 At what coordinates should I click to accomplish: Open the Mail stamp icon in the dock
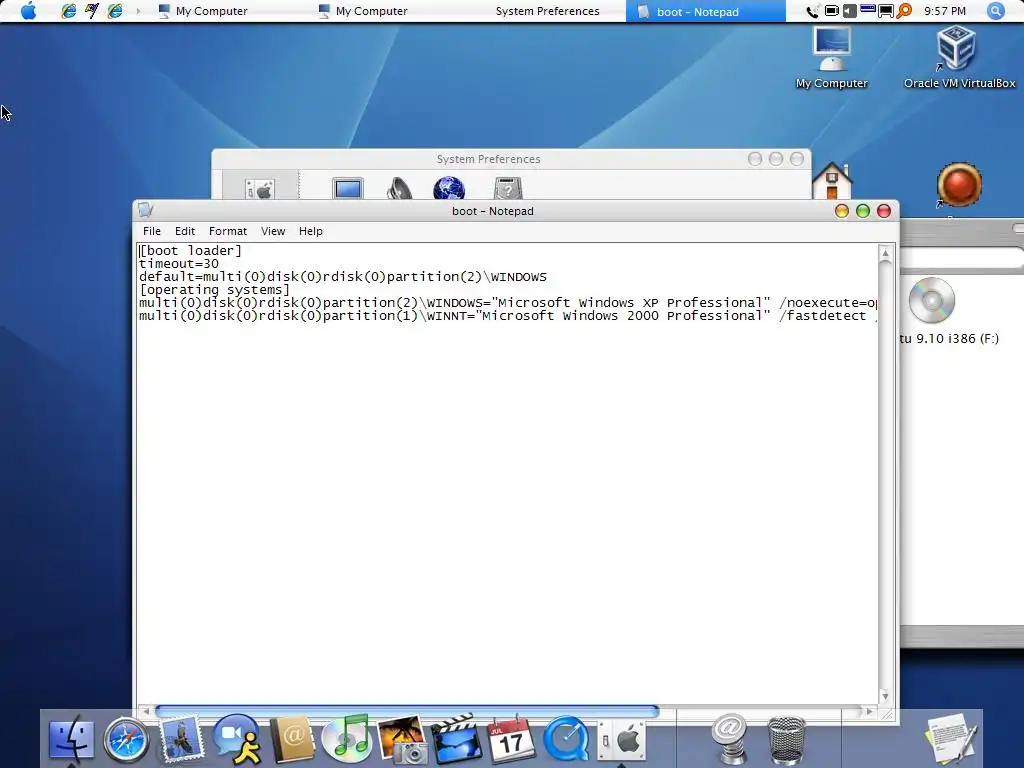coord(181,739)
